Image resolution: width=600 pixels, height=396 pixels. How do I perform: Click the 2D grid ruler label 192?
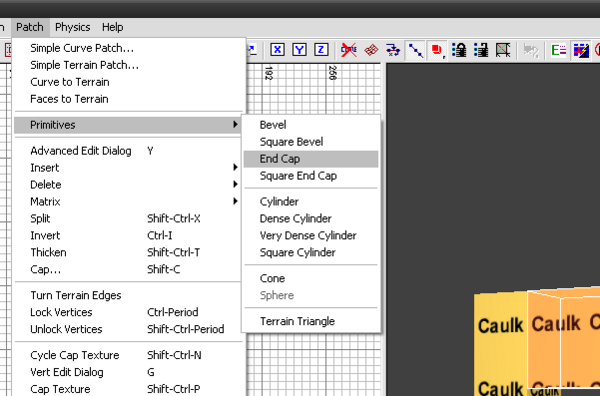pos(269,73)
